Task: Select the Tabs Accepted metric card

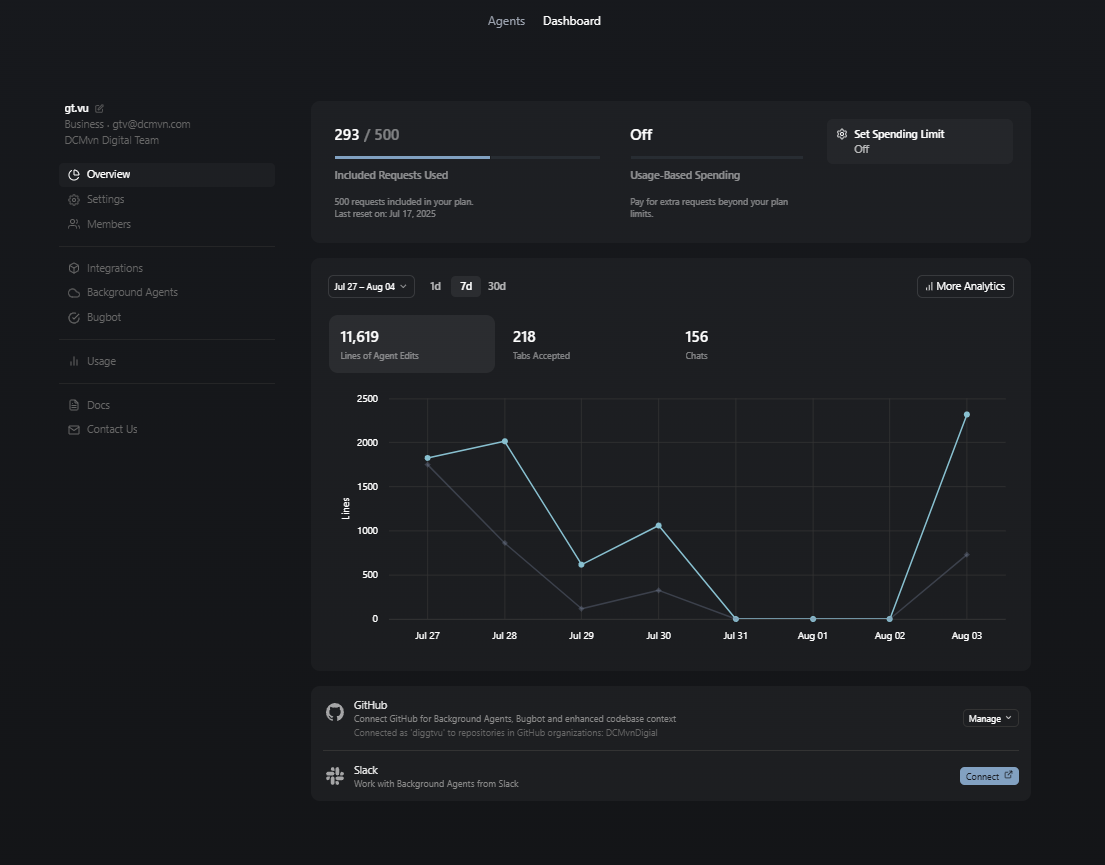Action: [580, 344]
